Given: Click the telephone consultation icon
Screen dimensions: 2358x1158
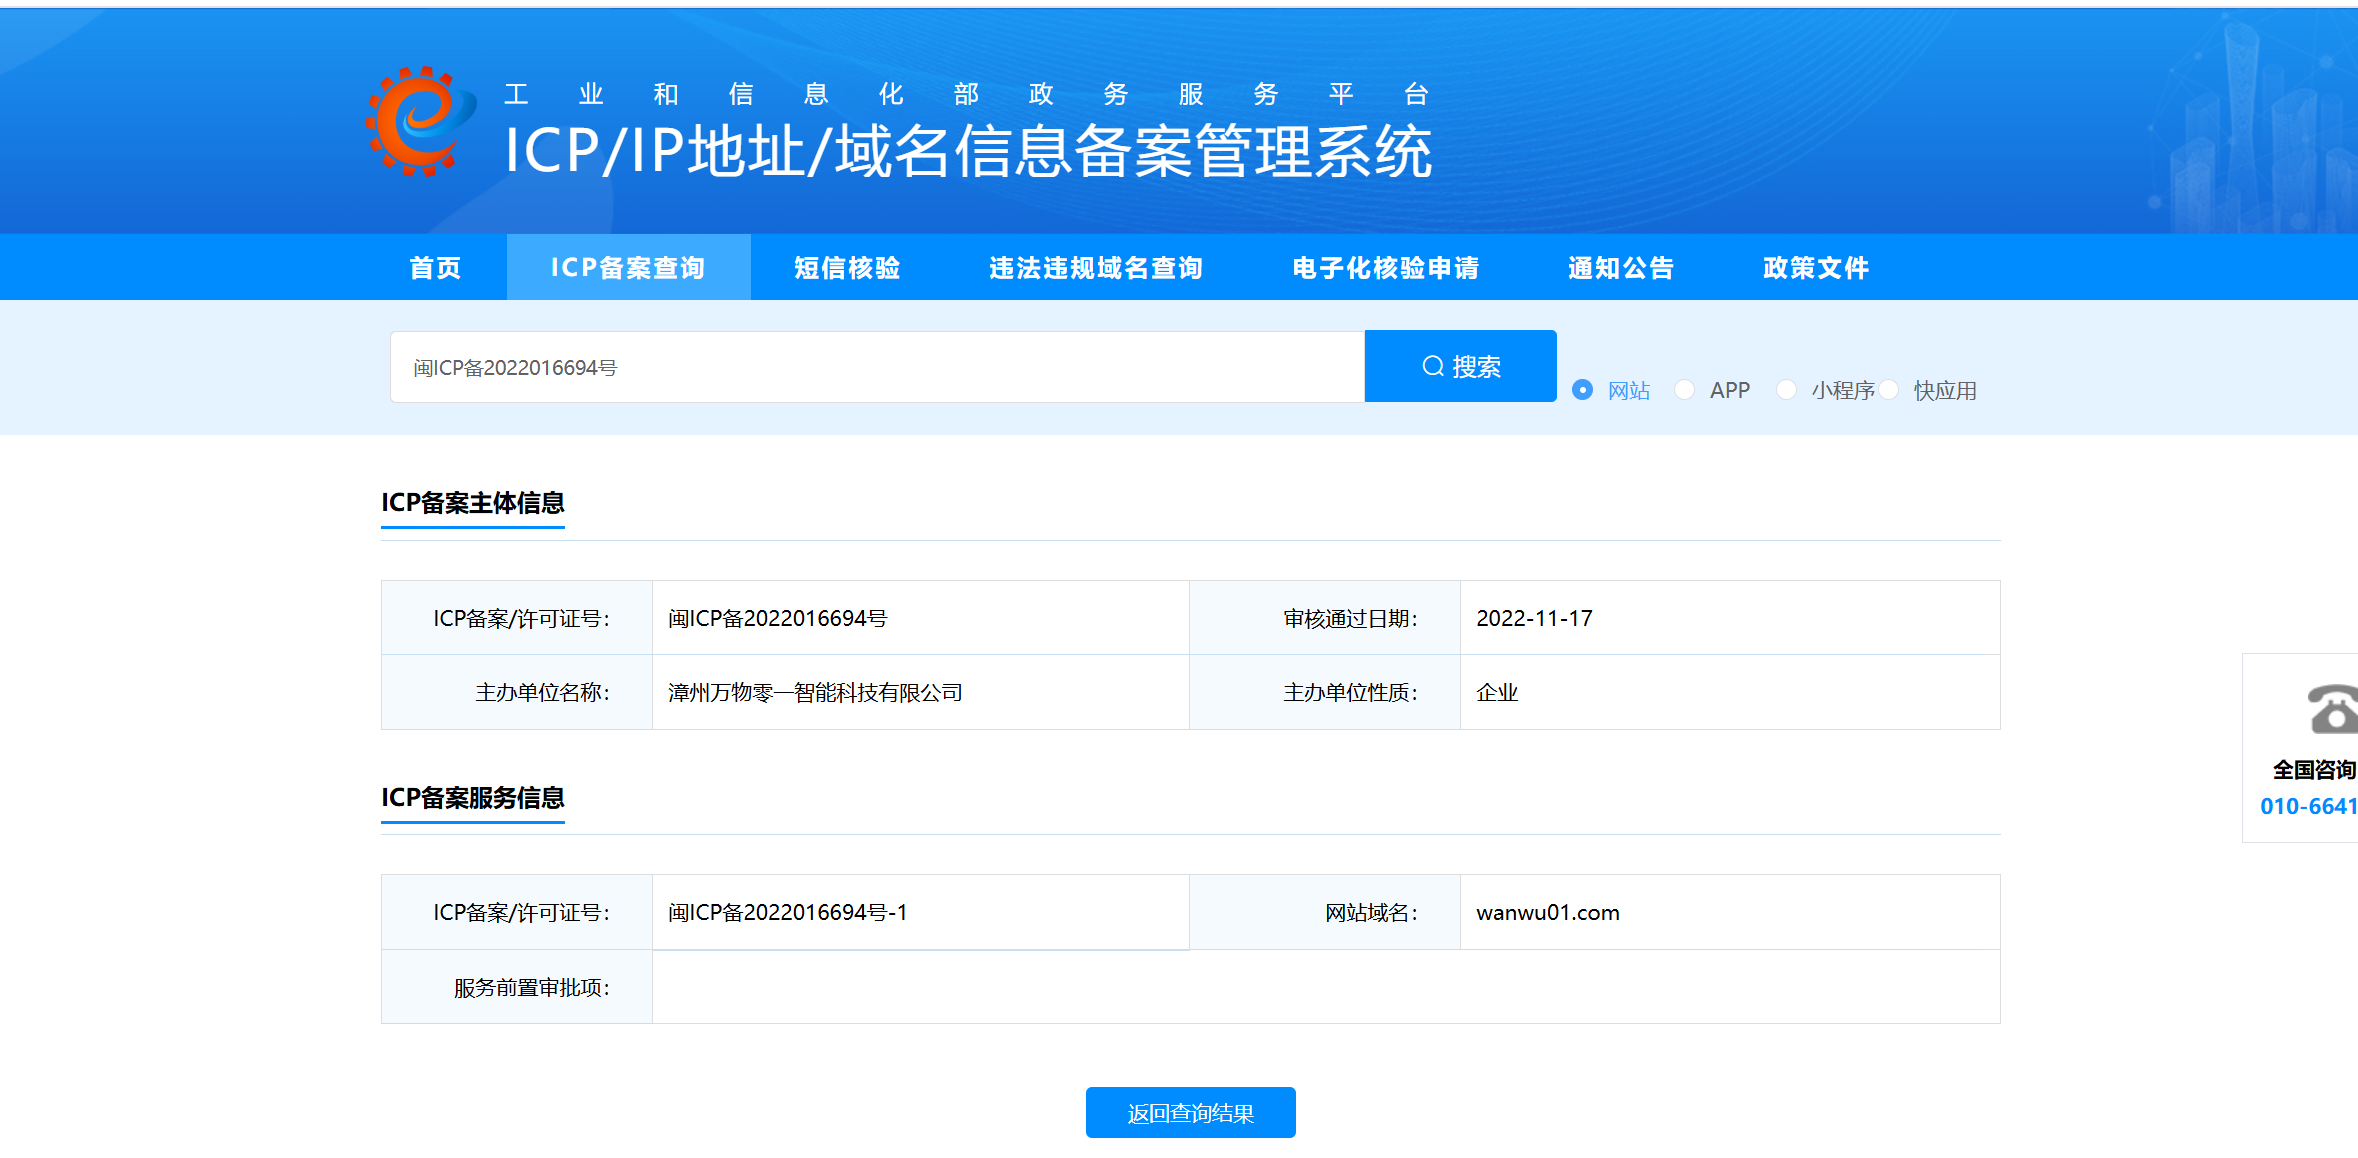Looking at the screenshot, I should 2332,709.
